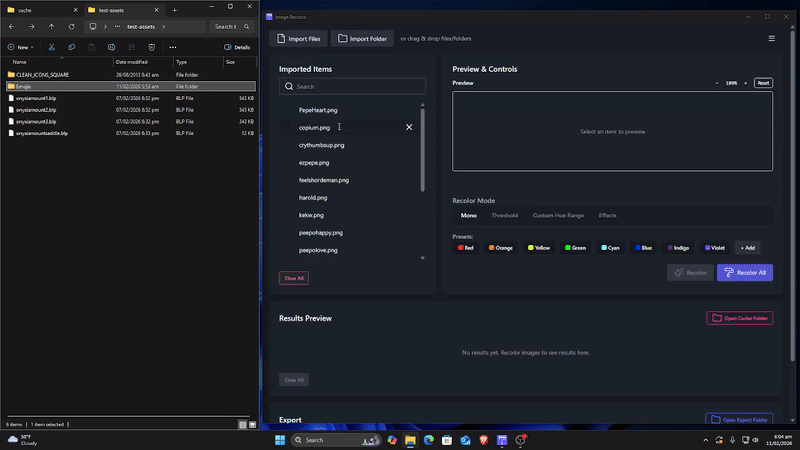The image size is (800, 450).
Task: Click the Recolor All button
Action: 744,272
